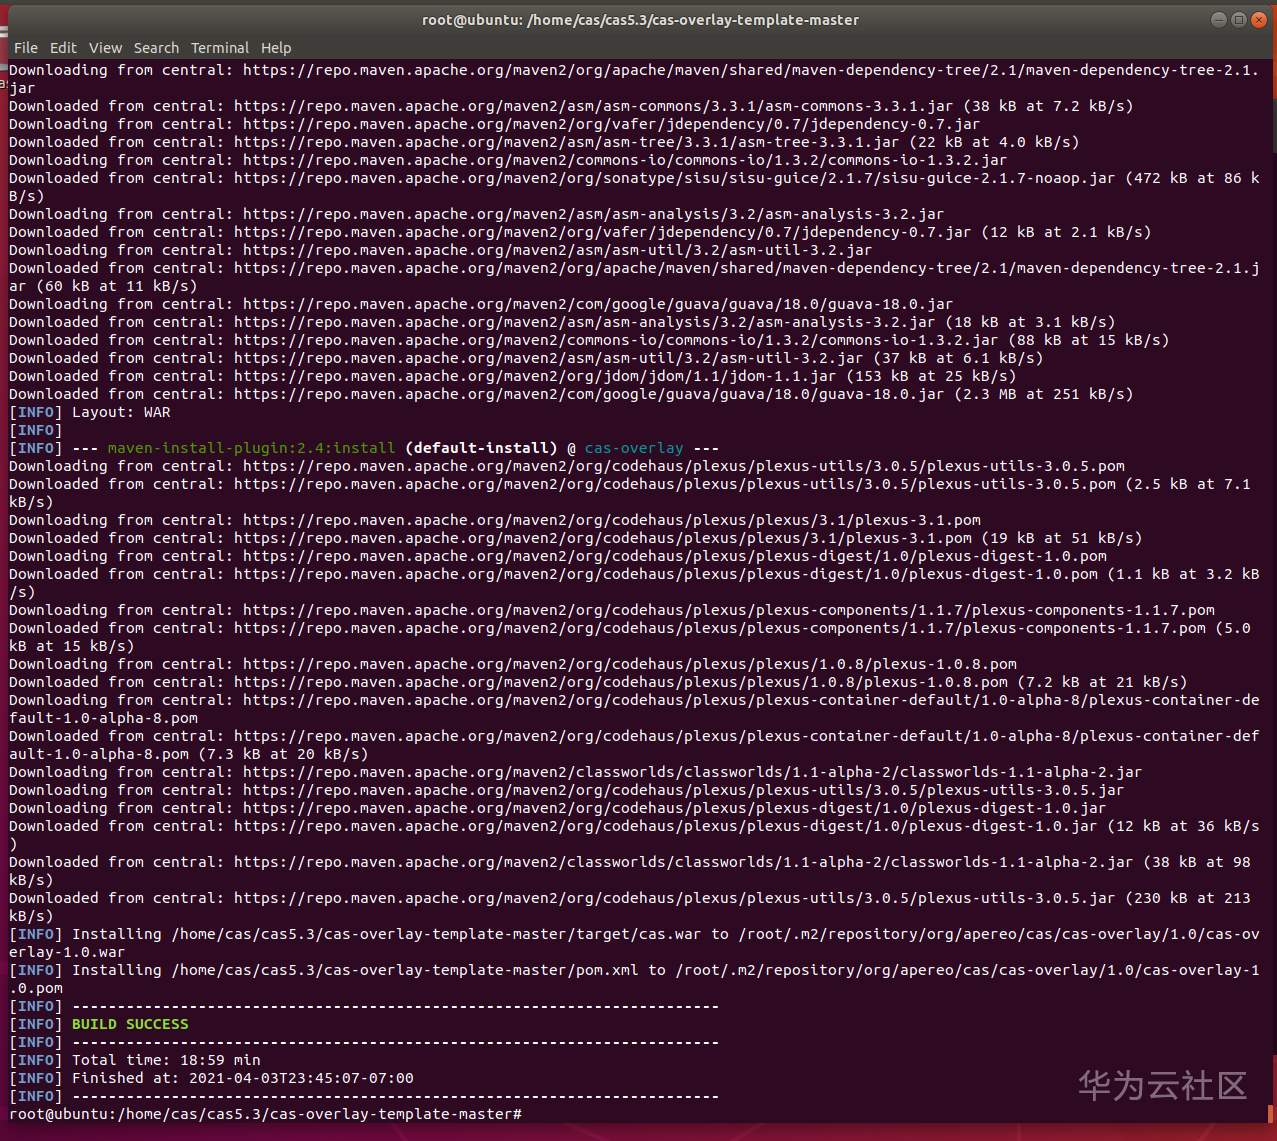Open the Downloading plexus-1.0.8.pom URL

pos(630,664)
